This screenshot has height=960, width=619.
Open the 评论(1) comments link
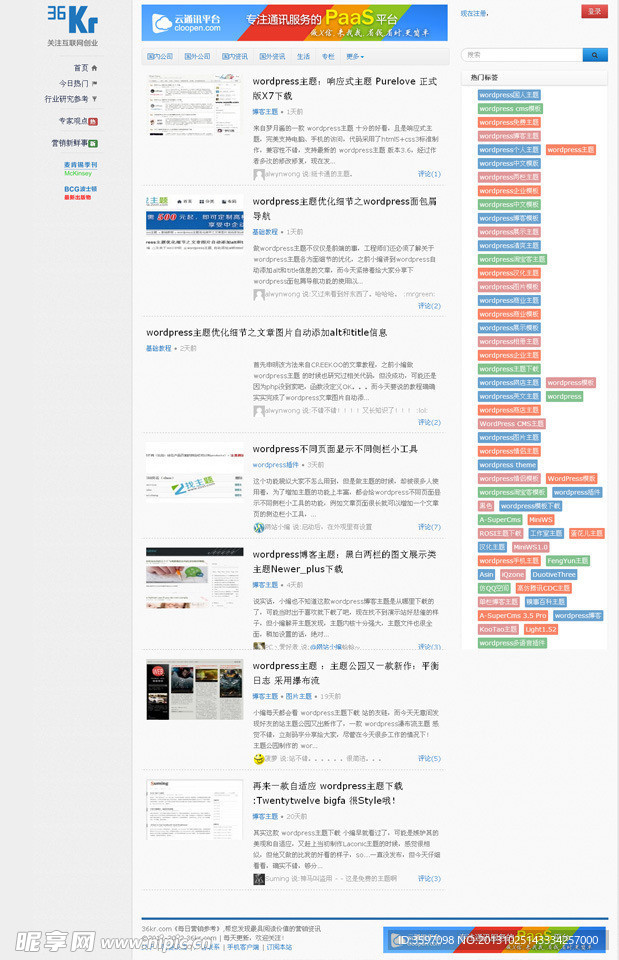point(429,174)
